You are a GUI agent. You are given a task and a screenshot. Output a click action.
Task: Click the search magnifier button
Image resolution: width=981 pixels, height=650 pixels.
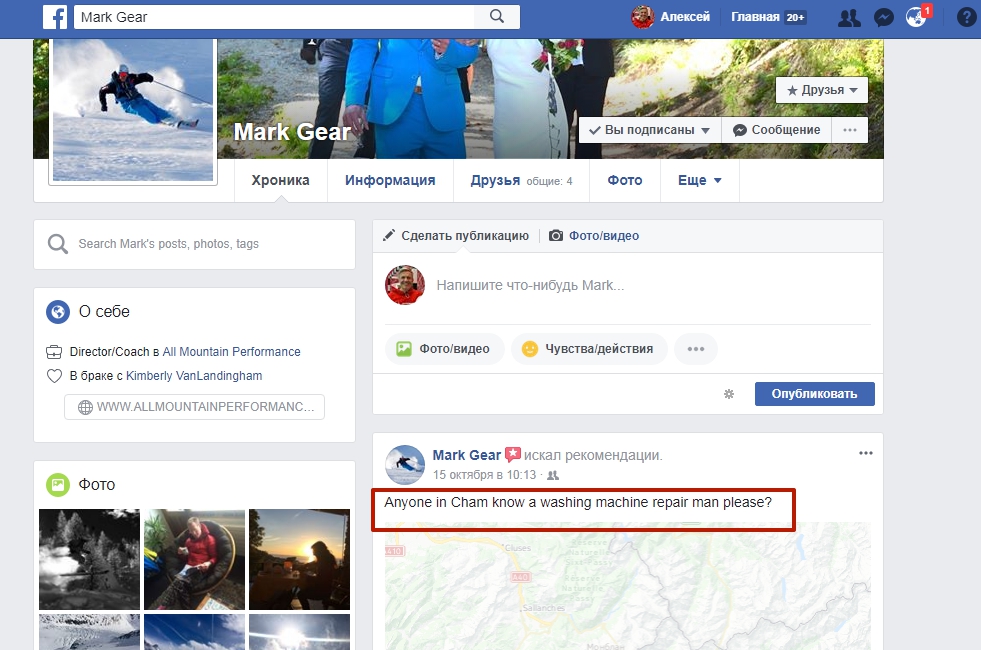click(x=497, y=17)
